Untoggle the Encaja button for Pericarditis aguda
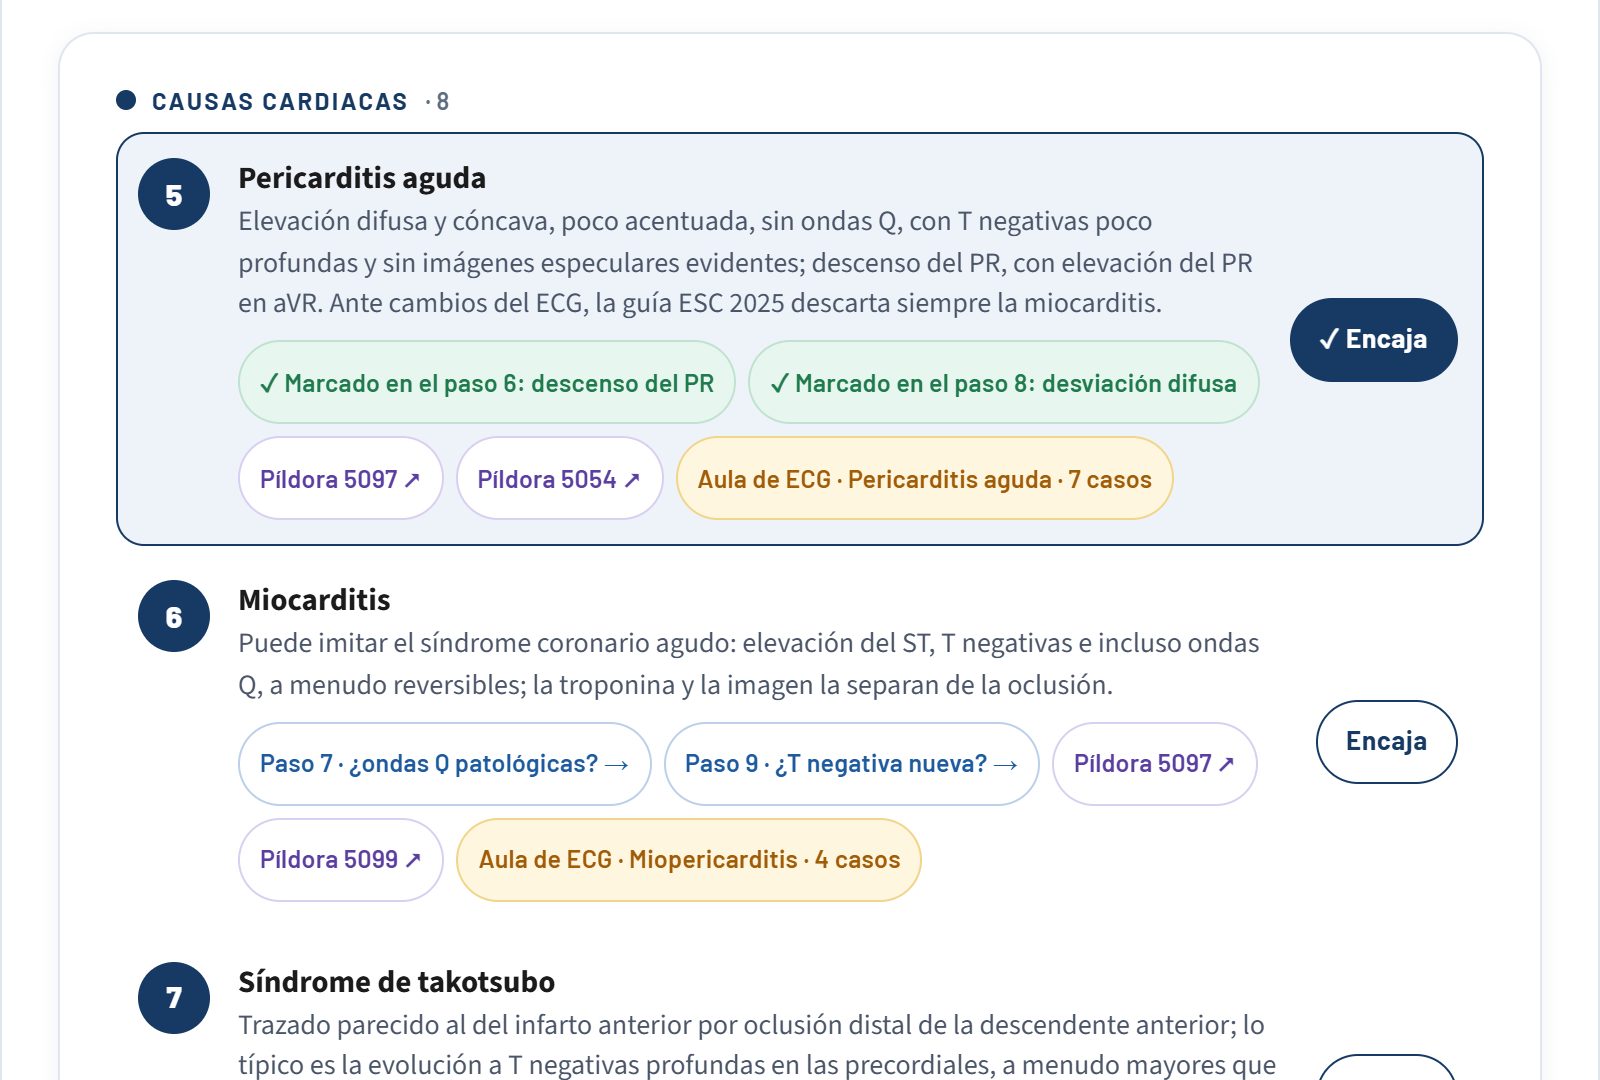The width and height of the screenshot is (1600, 1080). (1373, 340)
